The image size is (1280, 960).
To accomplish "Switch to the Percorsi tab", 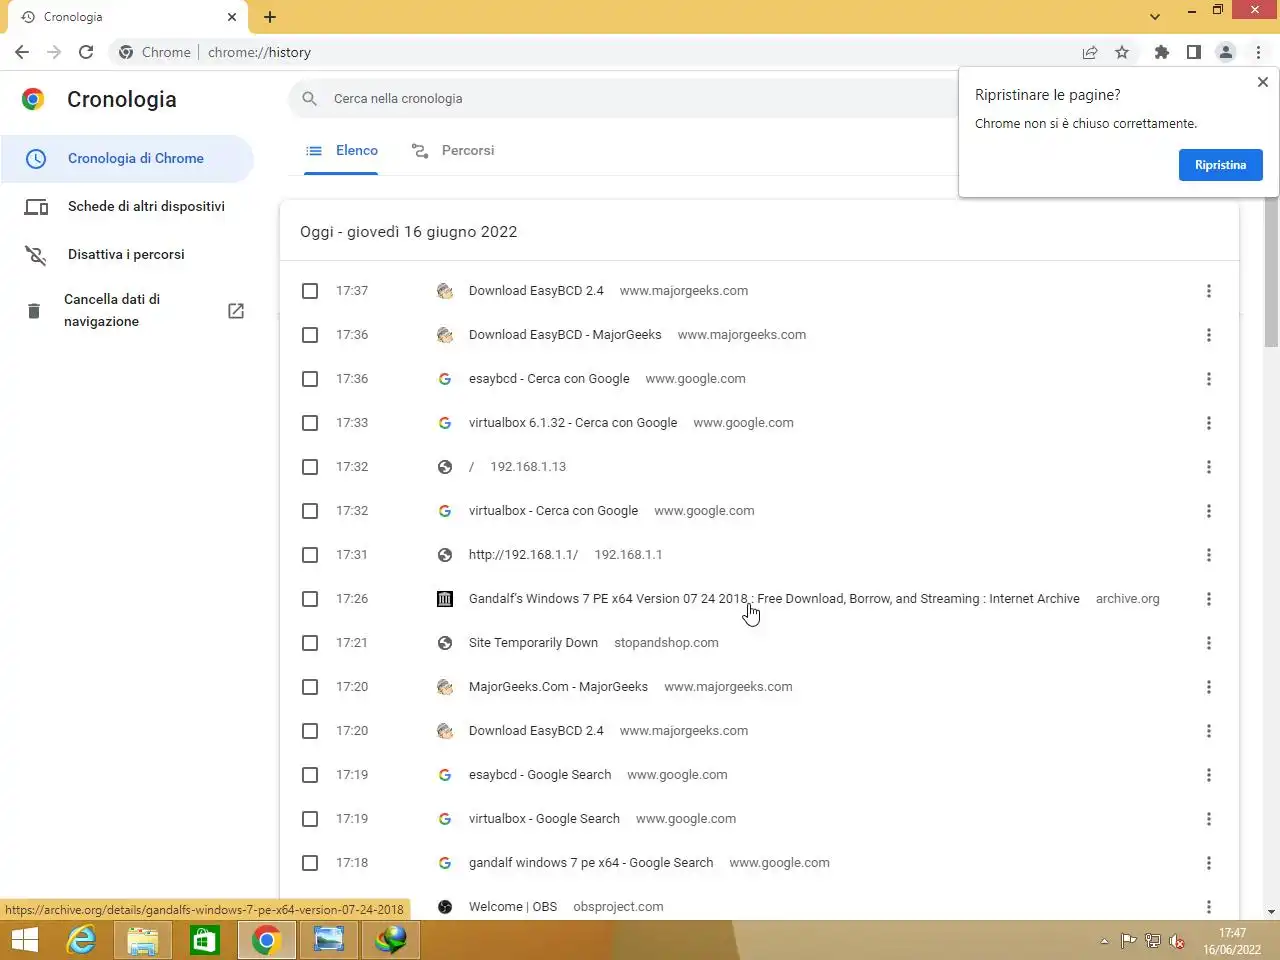I will point(453,151).
